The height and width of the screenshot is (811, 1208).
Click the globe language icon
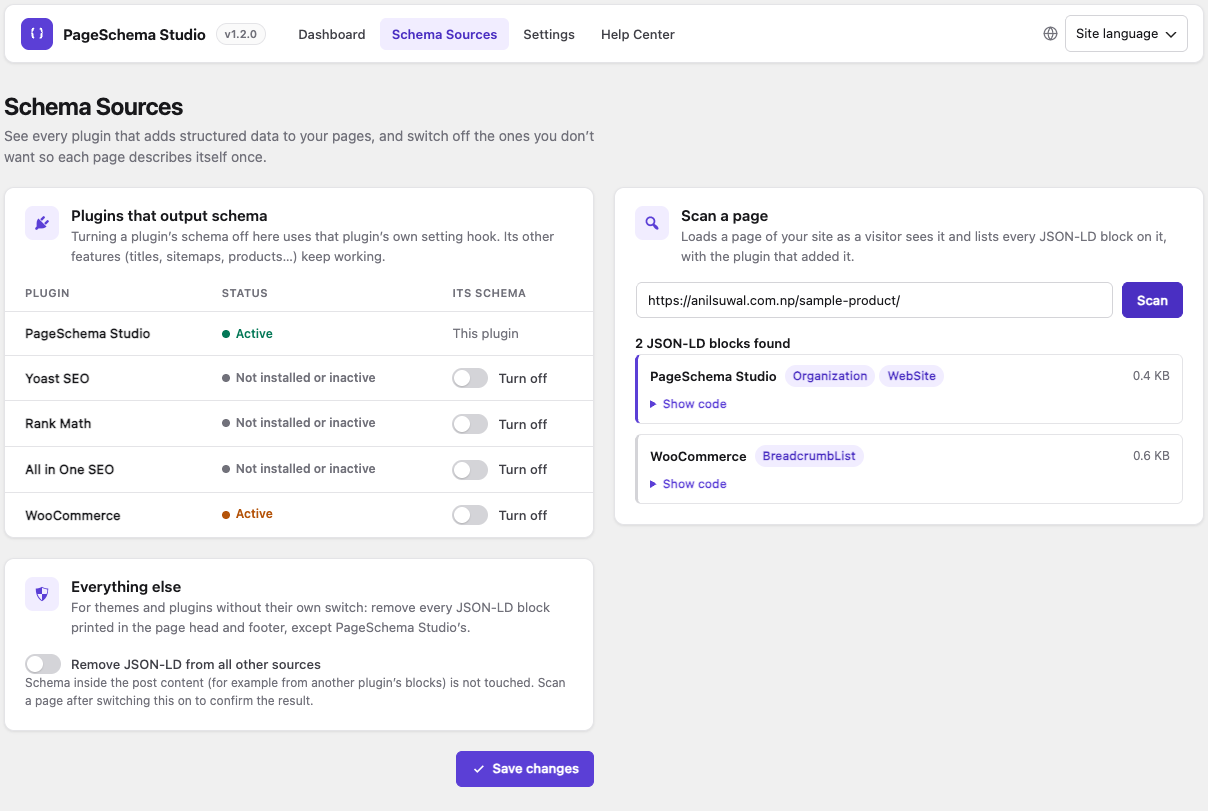(x=1050, y=34)
